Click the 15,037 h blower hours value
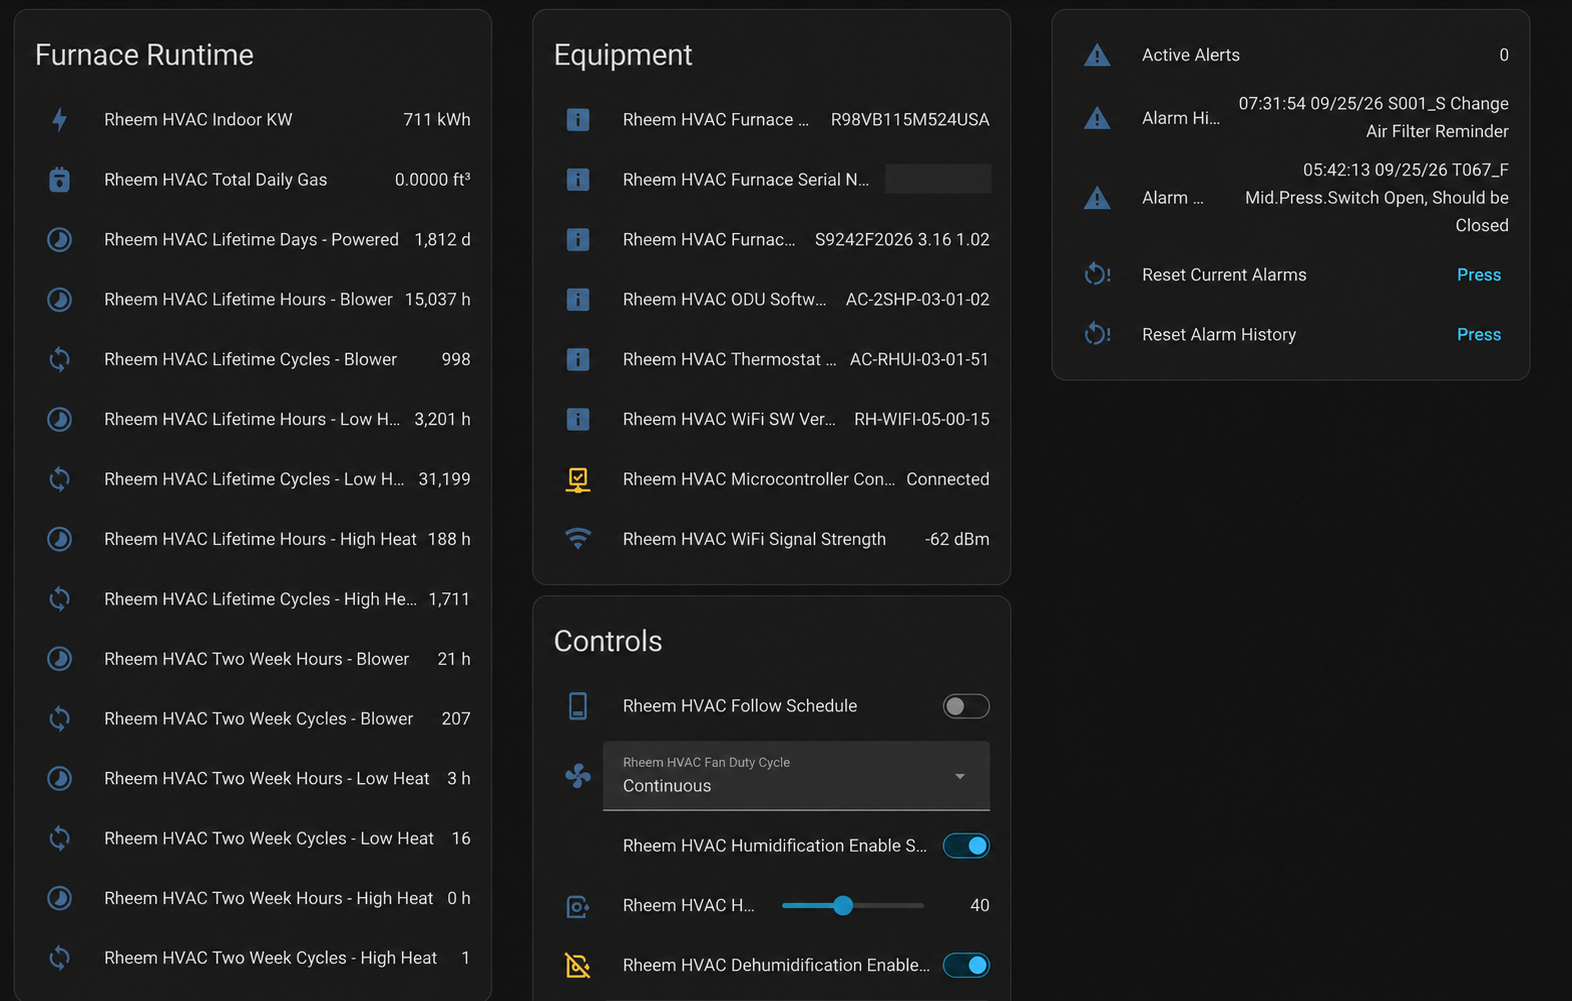Image resolution: width=1572 pixels, height=1001 pixels. (x=437, y=300)
